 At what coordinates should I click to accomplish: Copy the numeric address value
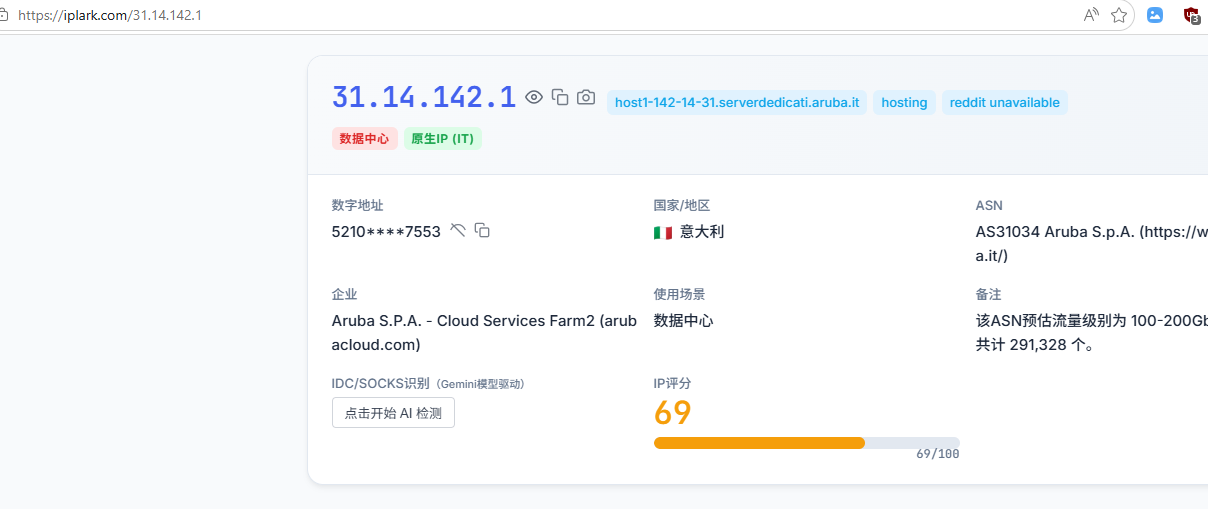point(482,231)
